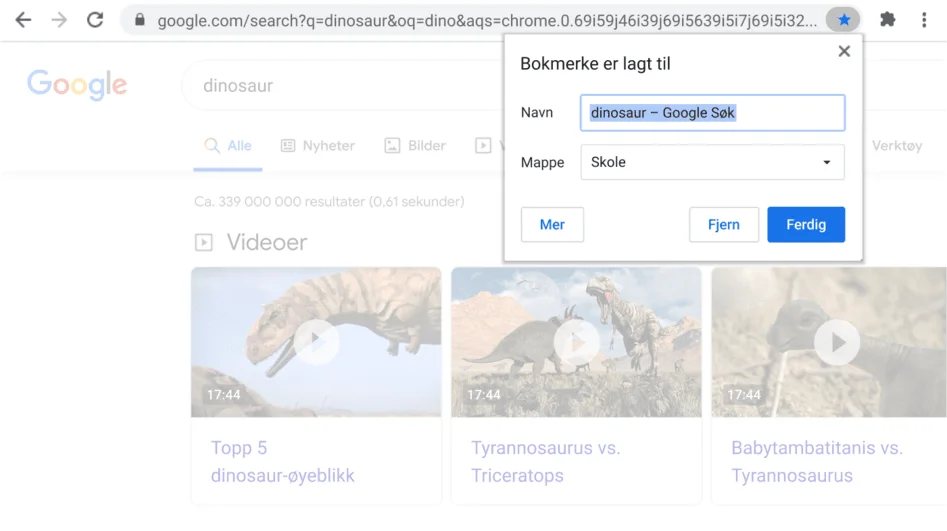Open the Tyrannosaurus vs. Triceratops link

(x=545, y=462)
